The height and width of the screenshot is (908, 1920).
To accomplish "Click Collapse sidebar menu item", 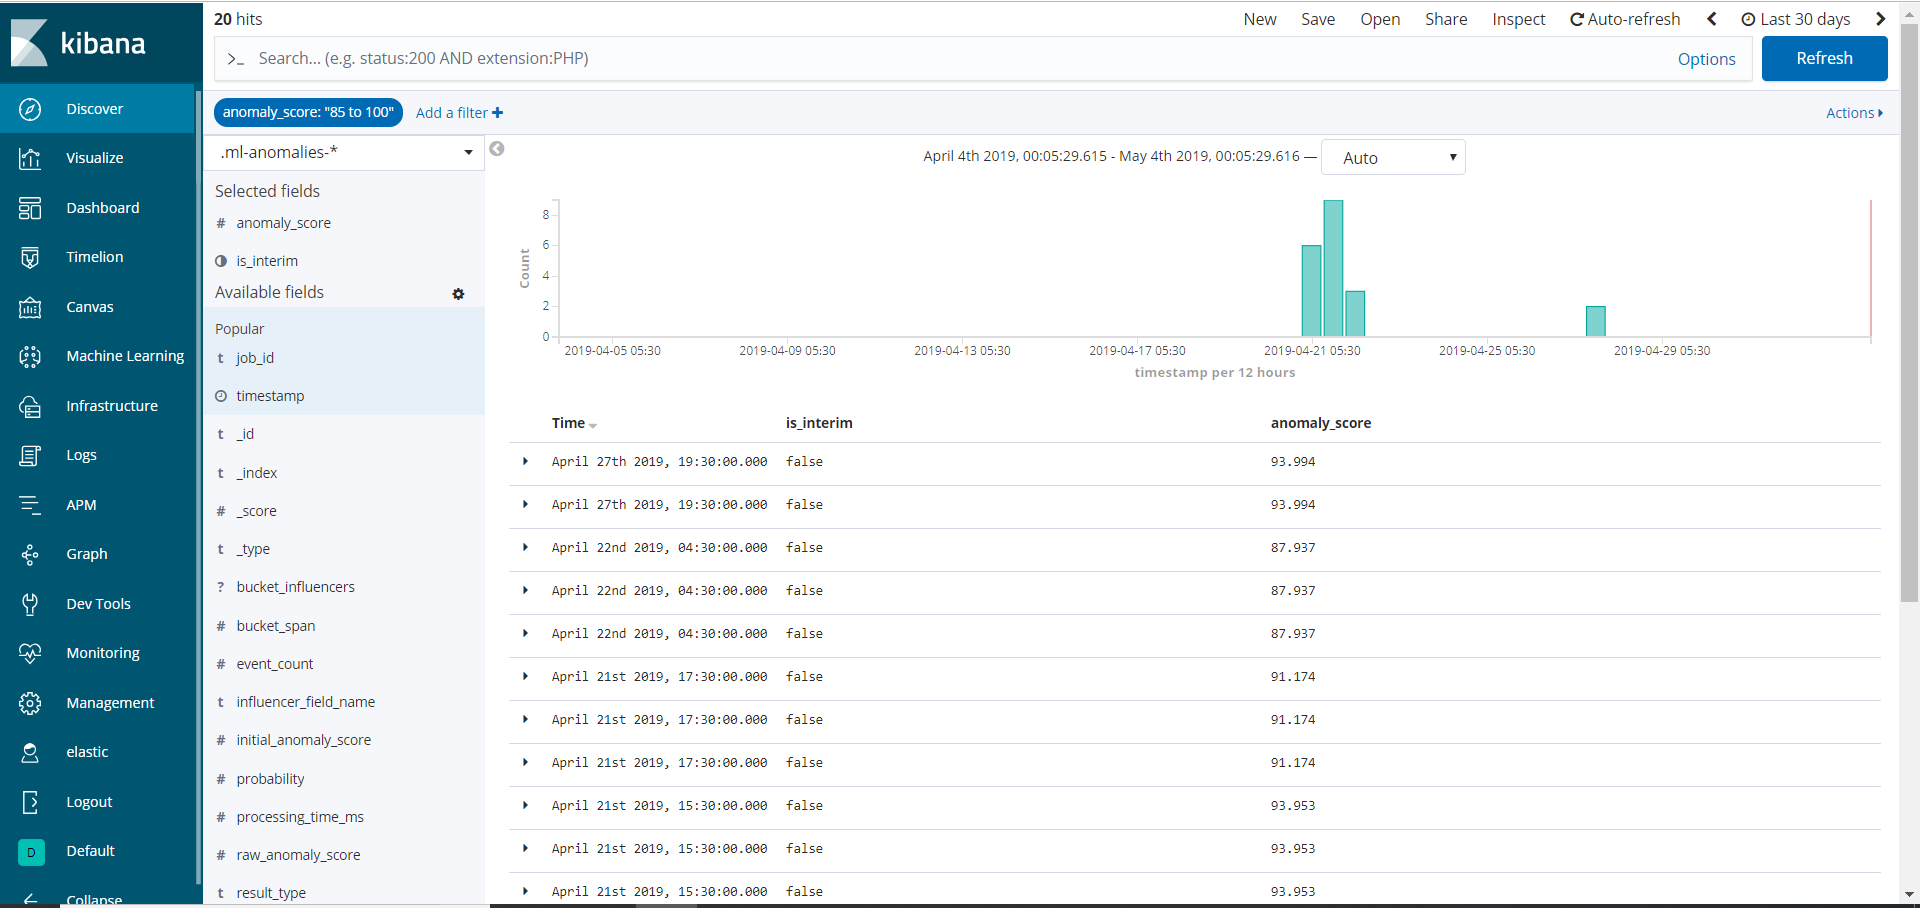I will click(x=94, y=900).
